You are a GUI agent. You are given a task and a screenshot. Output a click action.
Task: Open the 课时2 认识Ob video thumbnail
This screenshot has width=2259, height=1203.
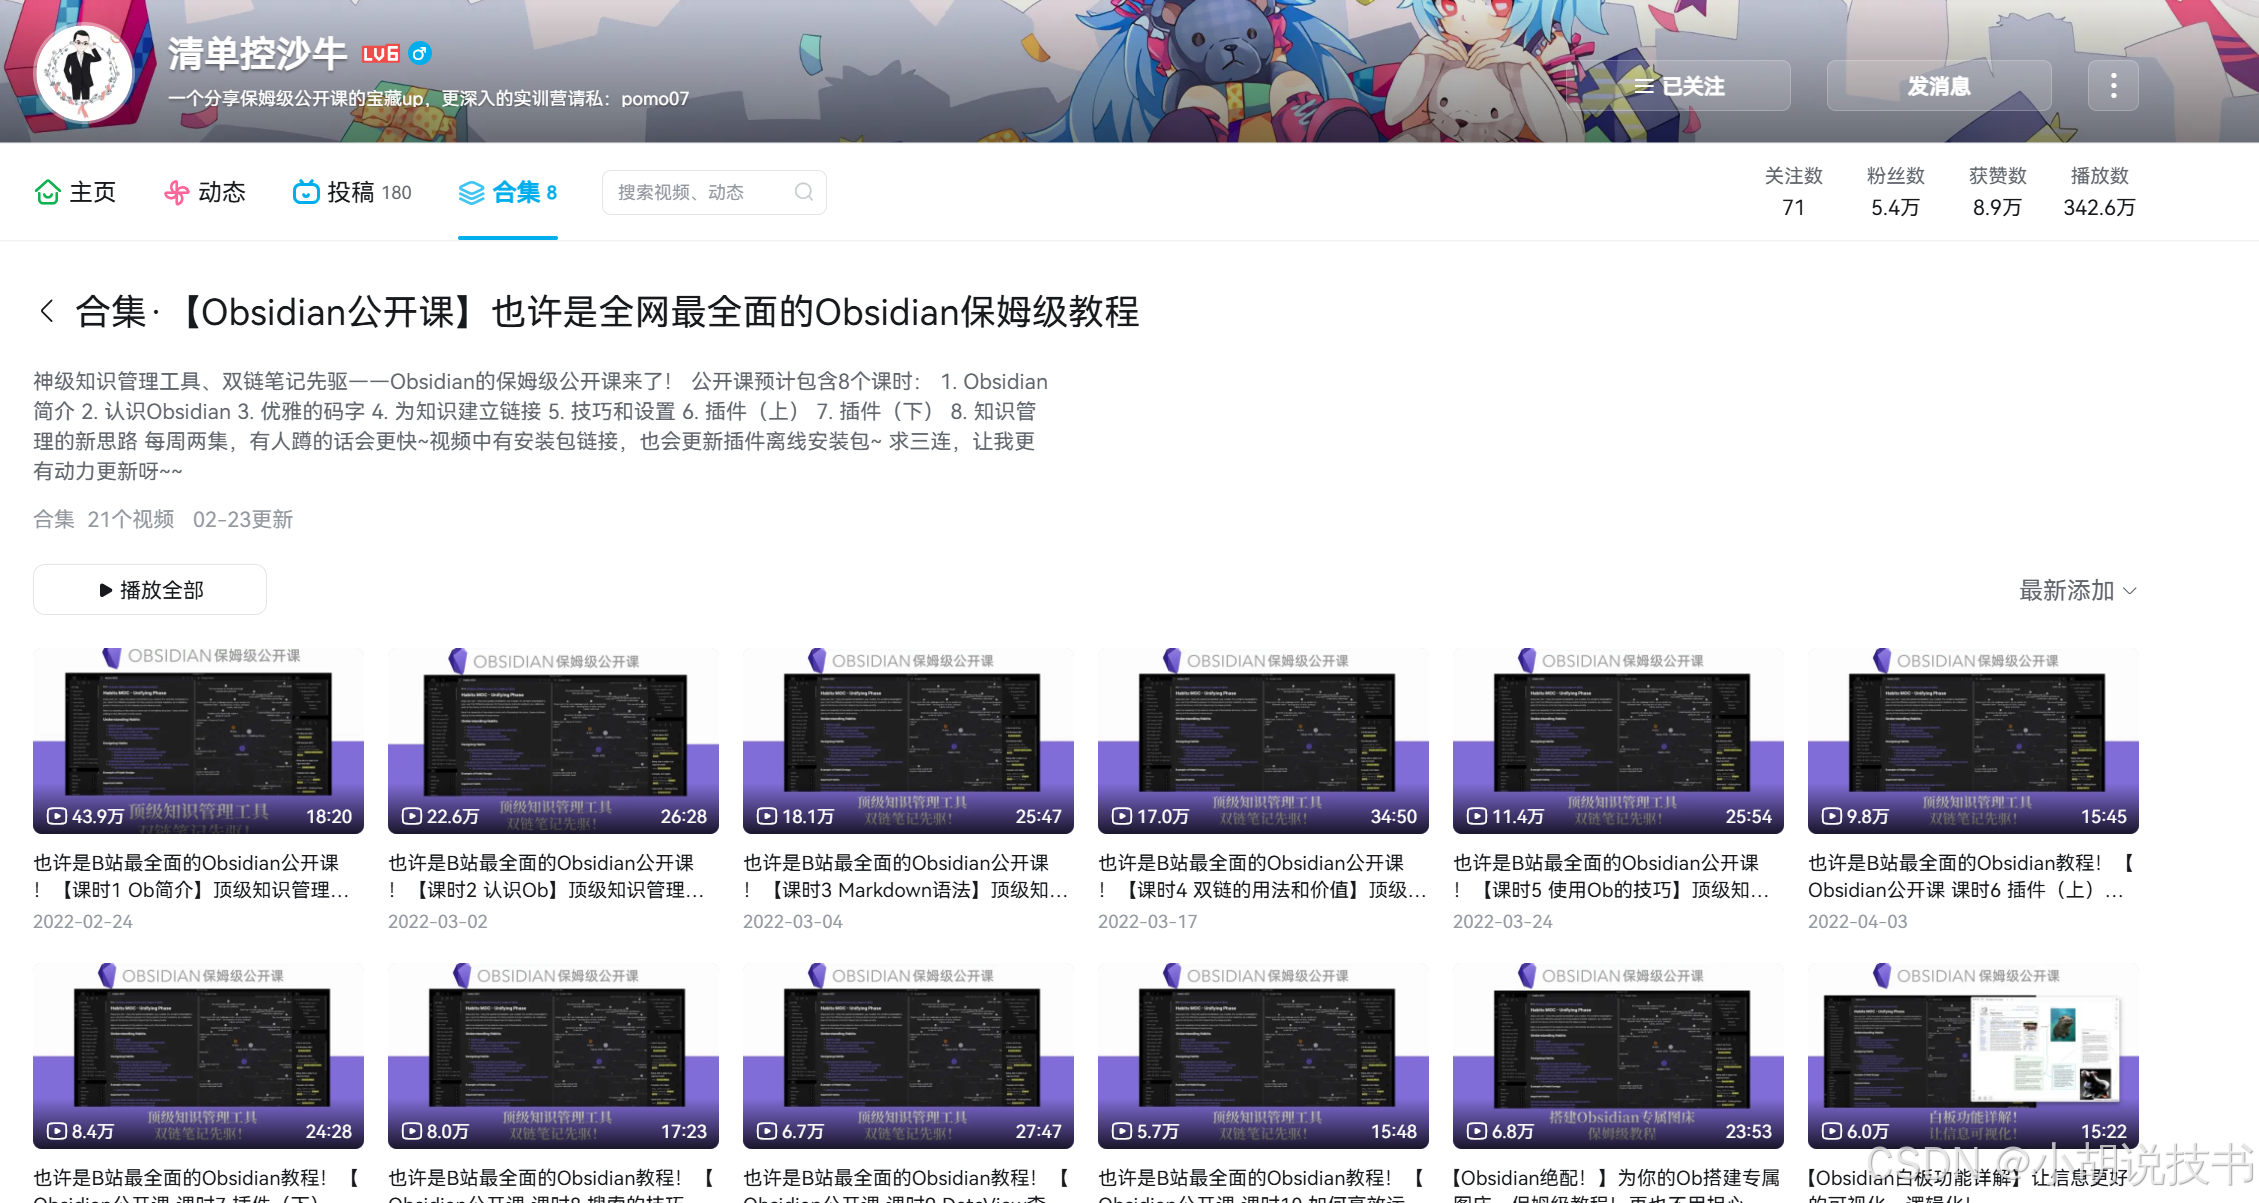tap(553, 740)
